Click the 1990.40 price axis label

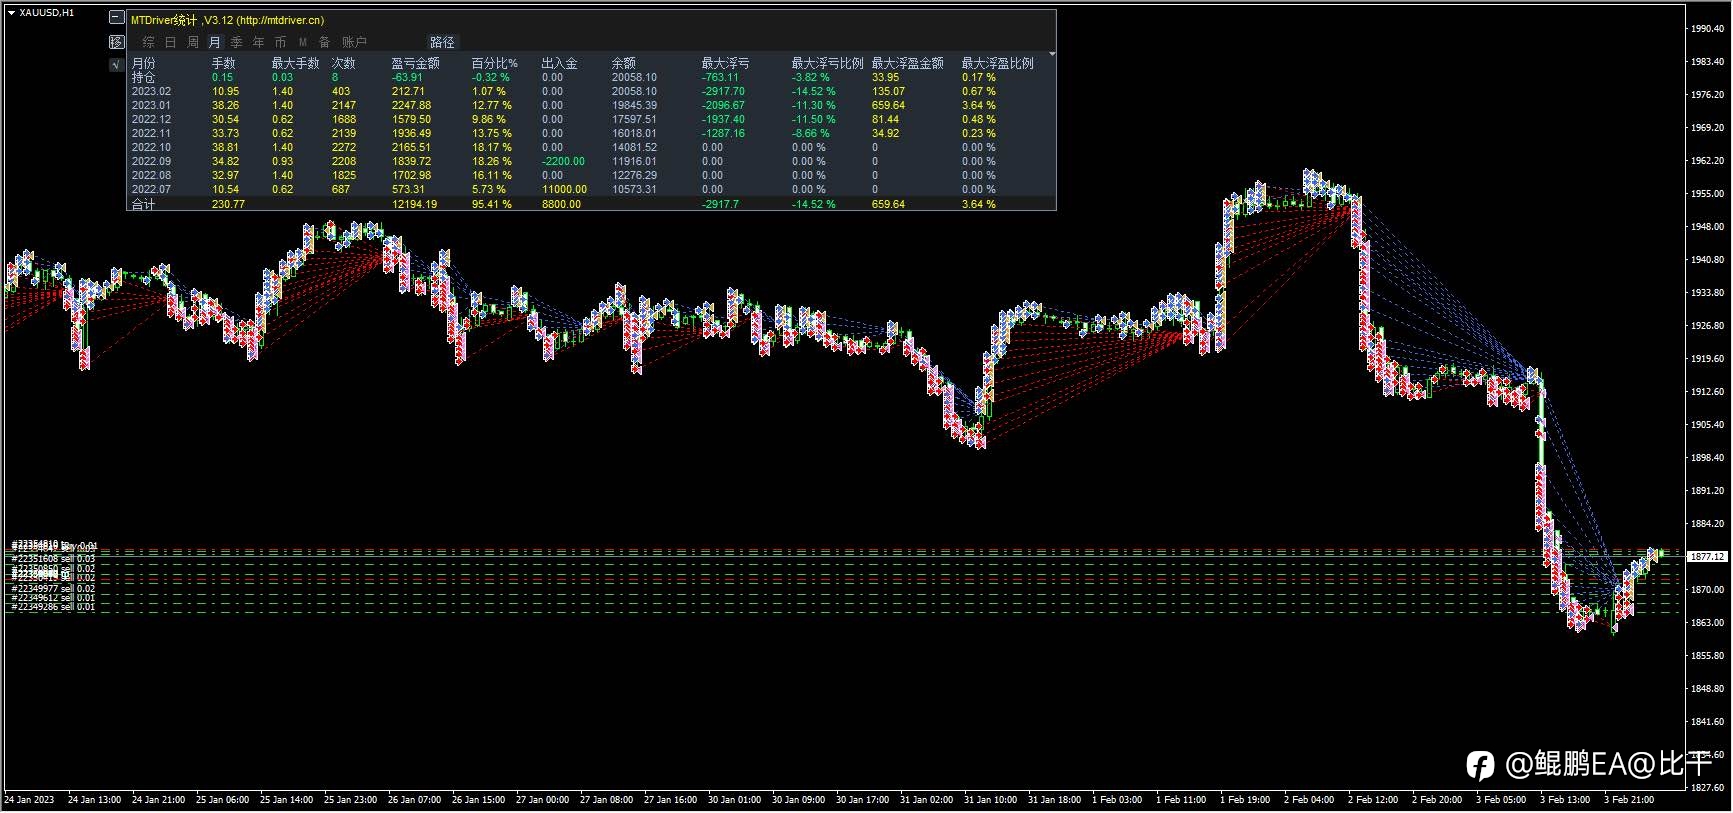point(1706,29)
